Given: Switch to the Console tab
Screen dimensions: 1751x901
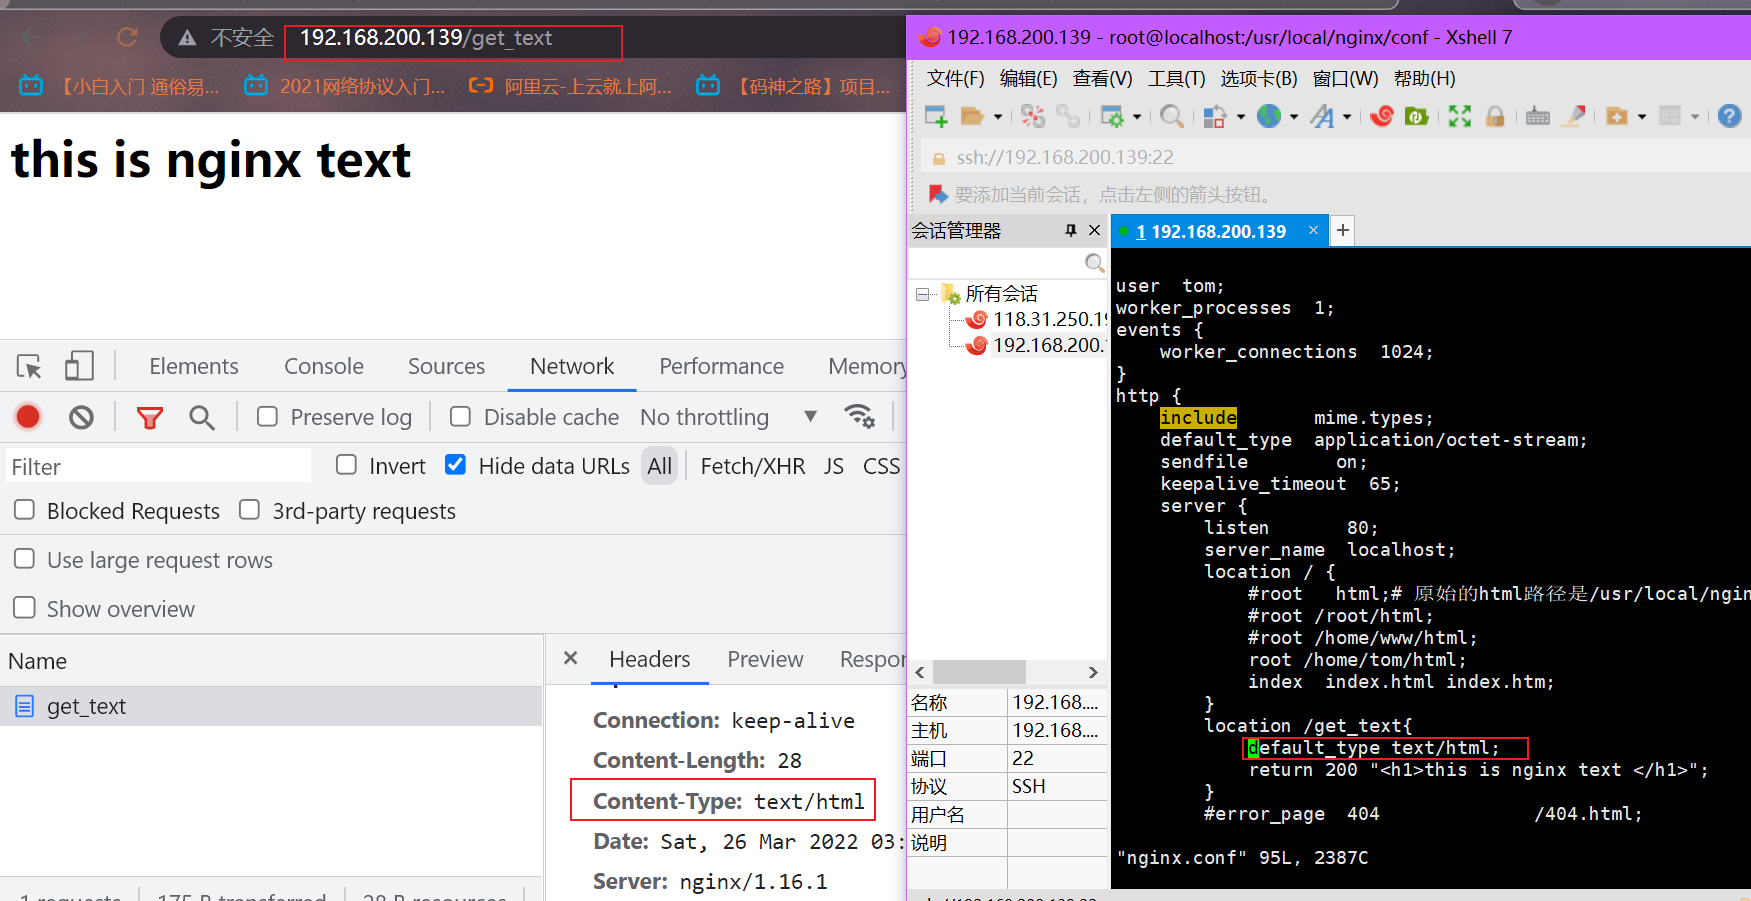Looking at the screenshot, I should click(x=323, y=367).
